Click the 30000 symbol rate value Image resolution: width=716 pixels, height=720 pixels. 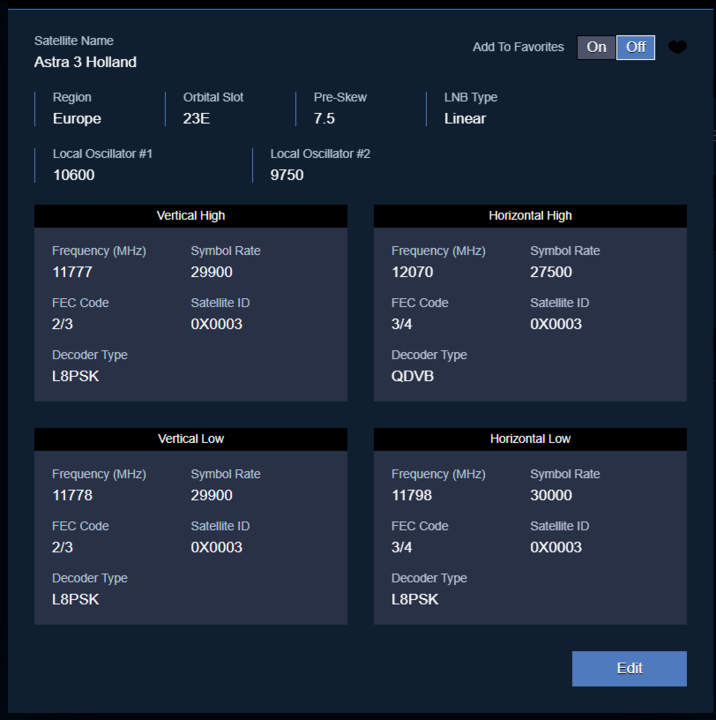pos(551,495)
